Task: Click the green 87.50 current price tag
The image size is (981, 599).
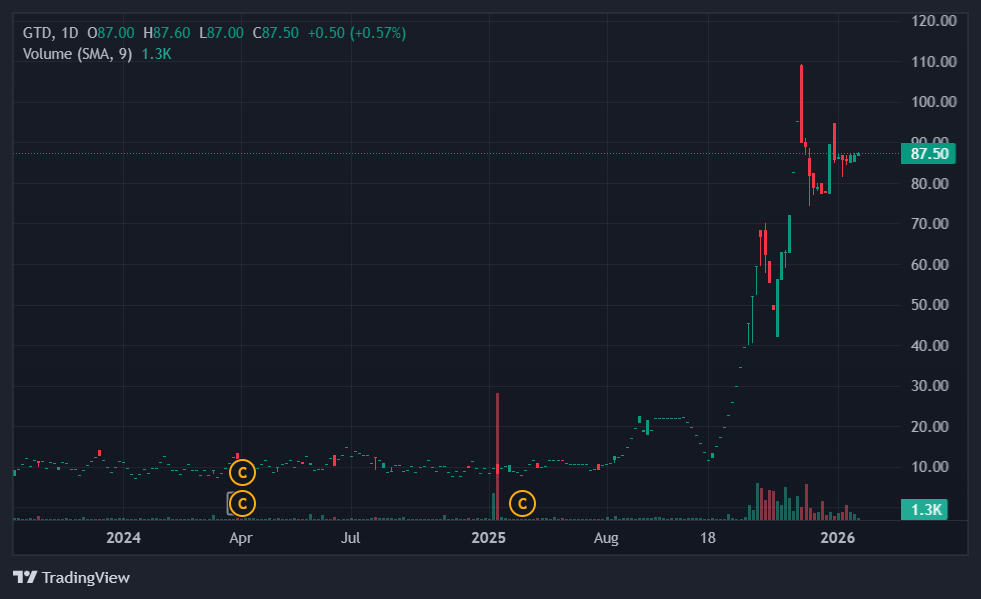Action: click(x=928, y=154)
